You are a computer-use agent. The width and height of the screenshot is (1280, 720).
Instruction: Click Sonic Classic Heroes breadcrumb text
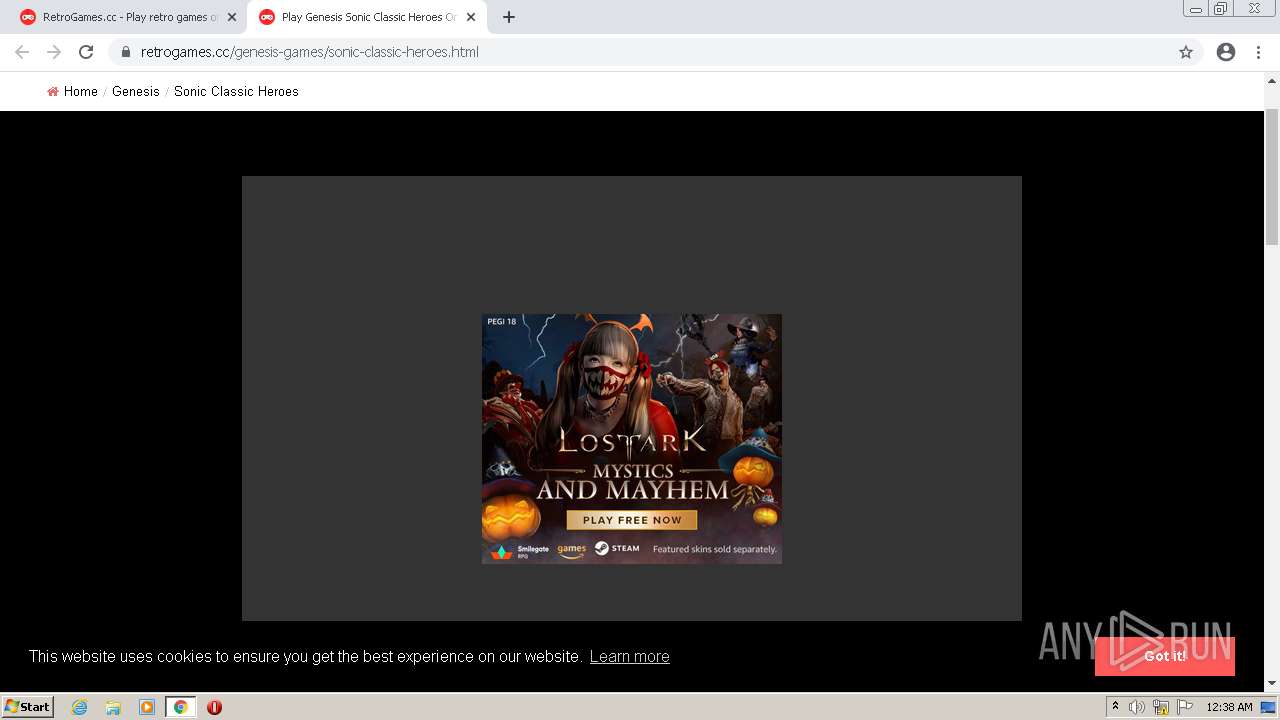(236, 91)
